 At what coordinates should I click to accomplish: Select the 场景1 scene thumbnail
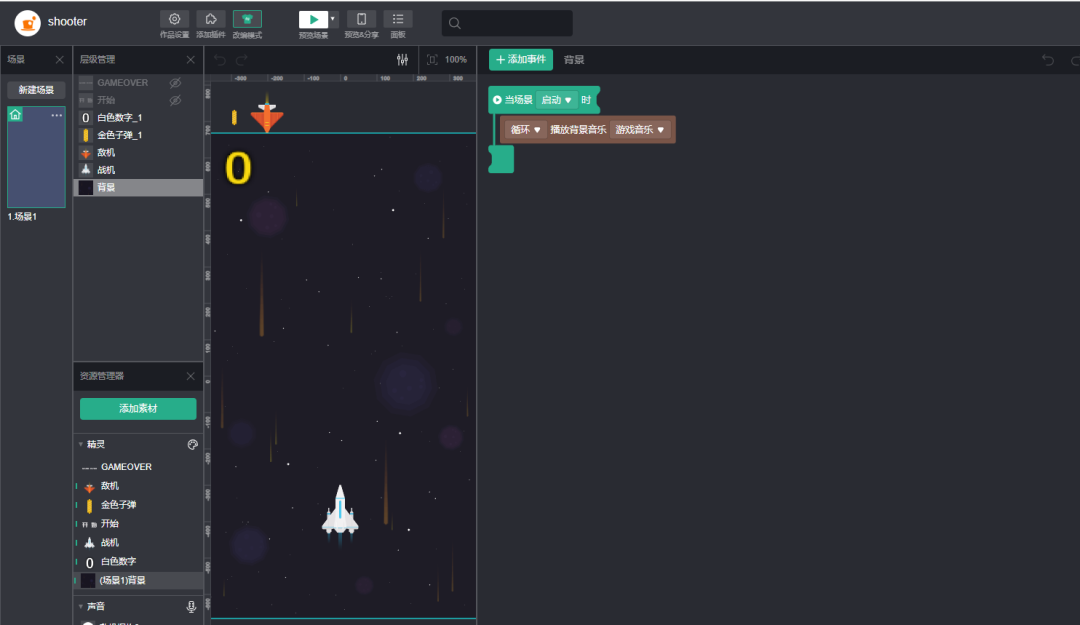tap(37, 157)
